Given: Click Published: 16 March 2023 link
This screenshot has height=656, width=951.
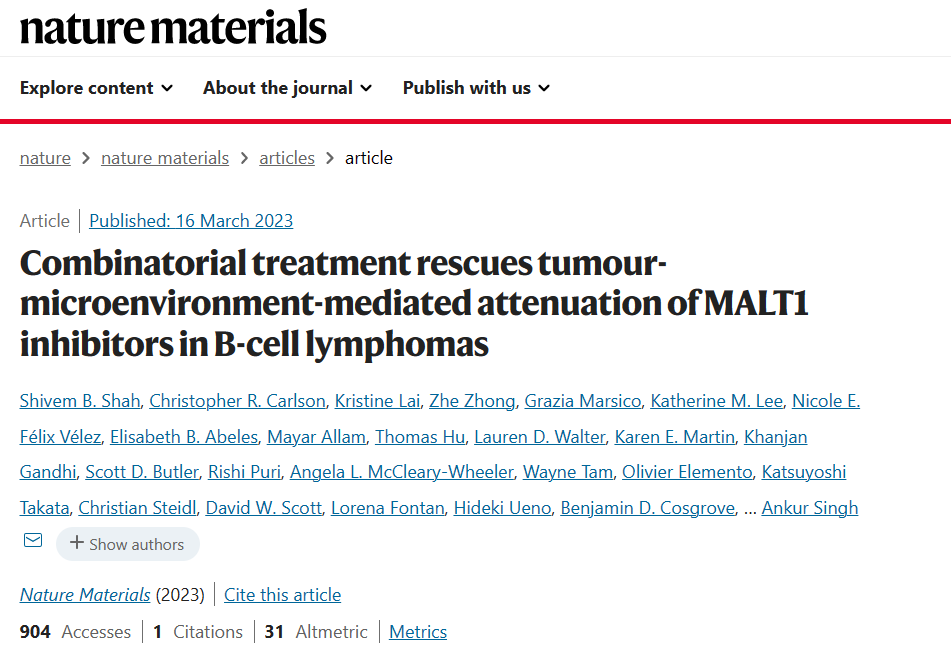Looking at the screenshot, I should (191, 221).
